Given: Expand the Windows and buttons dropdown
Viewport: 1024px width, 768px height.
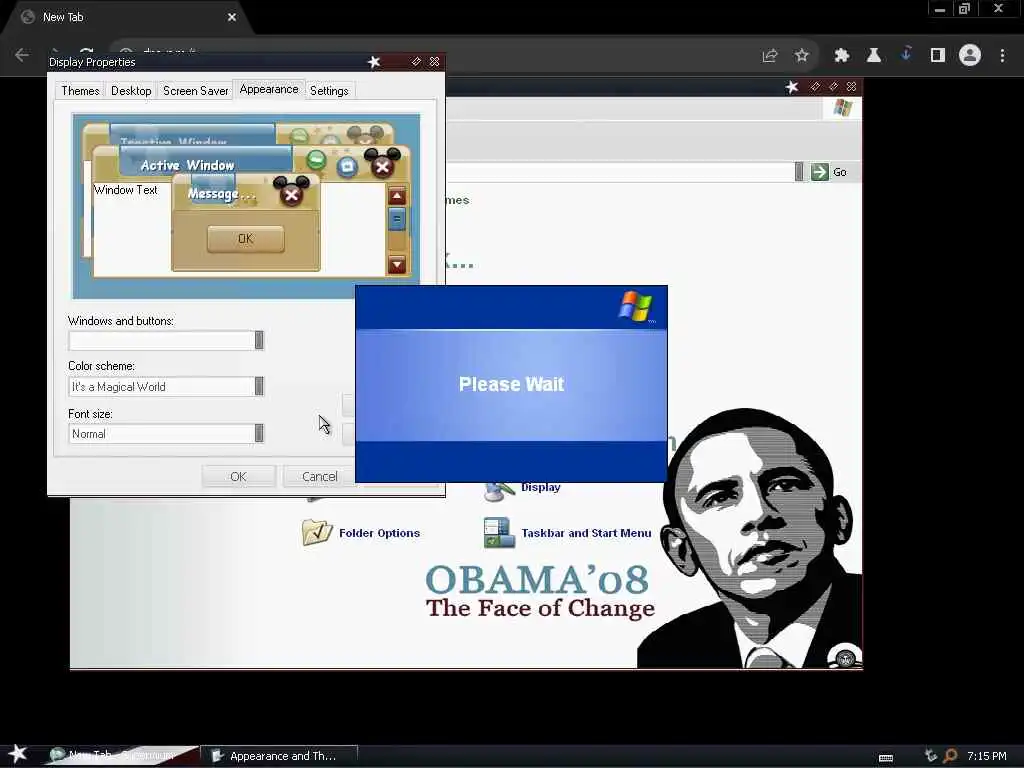Looking at the screenshot, I should [x=259, y=340].
